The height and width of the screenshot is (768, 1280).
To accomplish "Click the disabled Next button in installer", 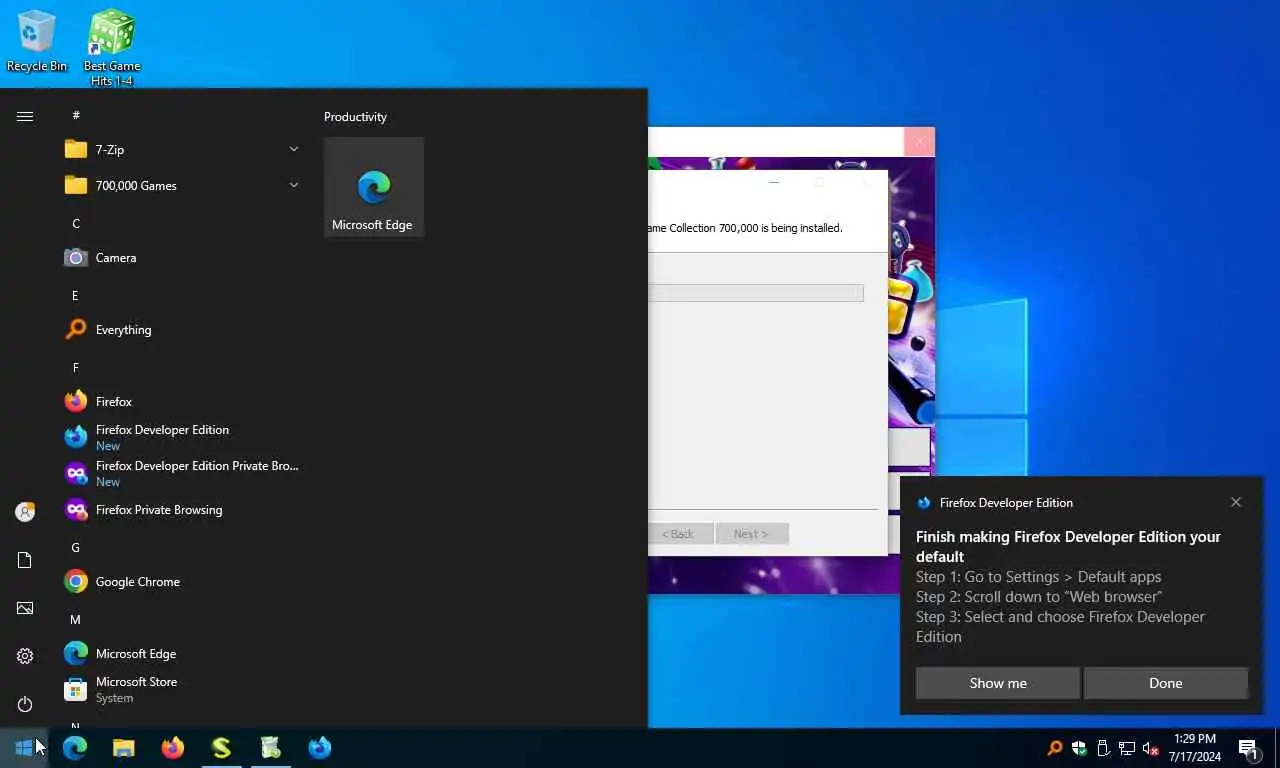I will click(752, 534).
